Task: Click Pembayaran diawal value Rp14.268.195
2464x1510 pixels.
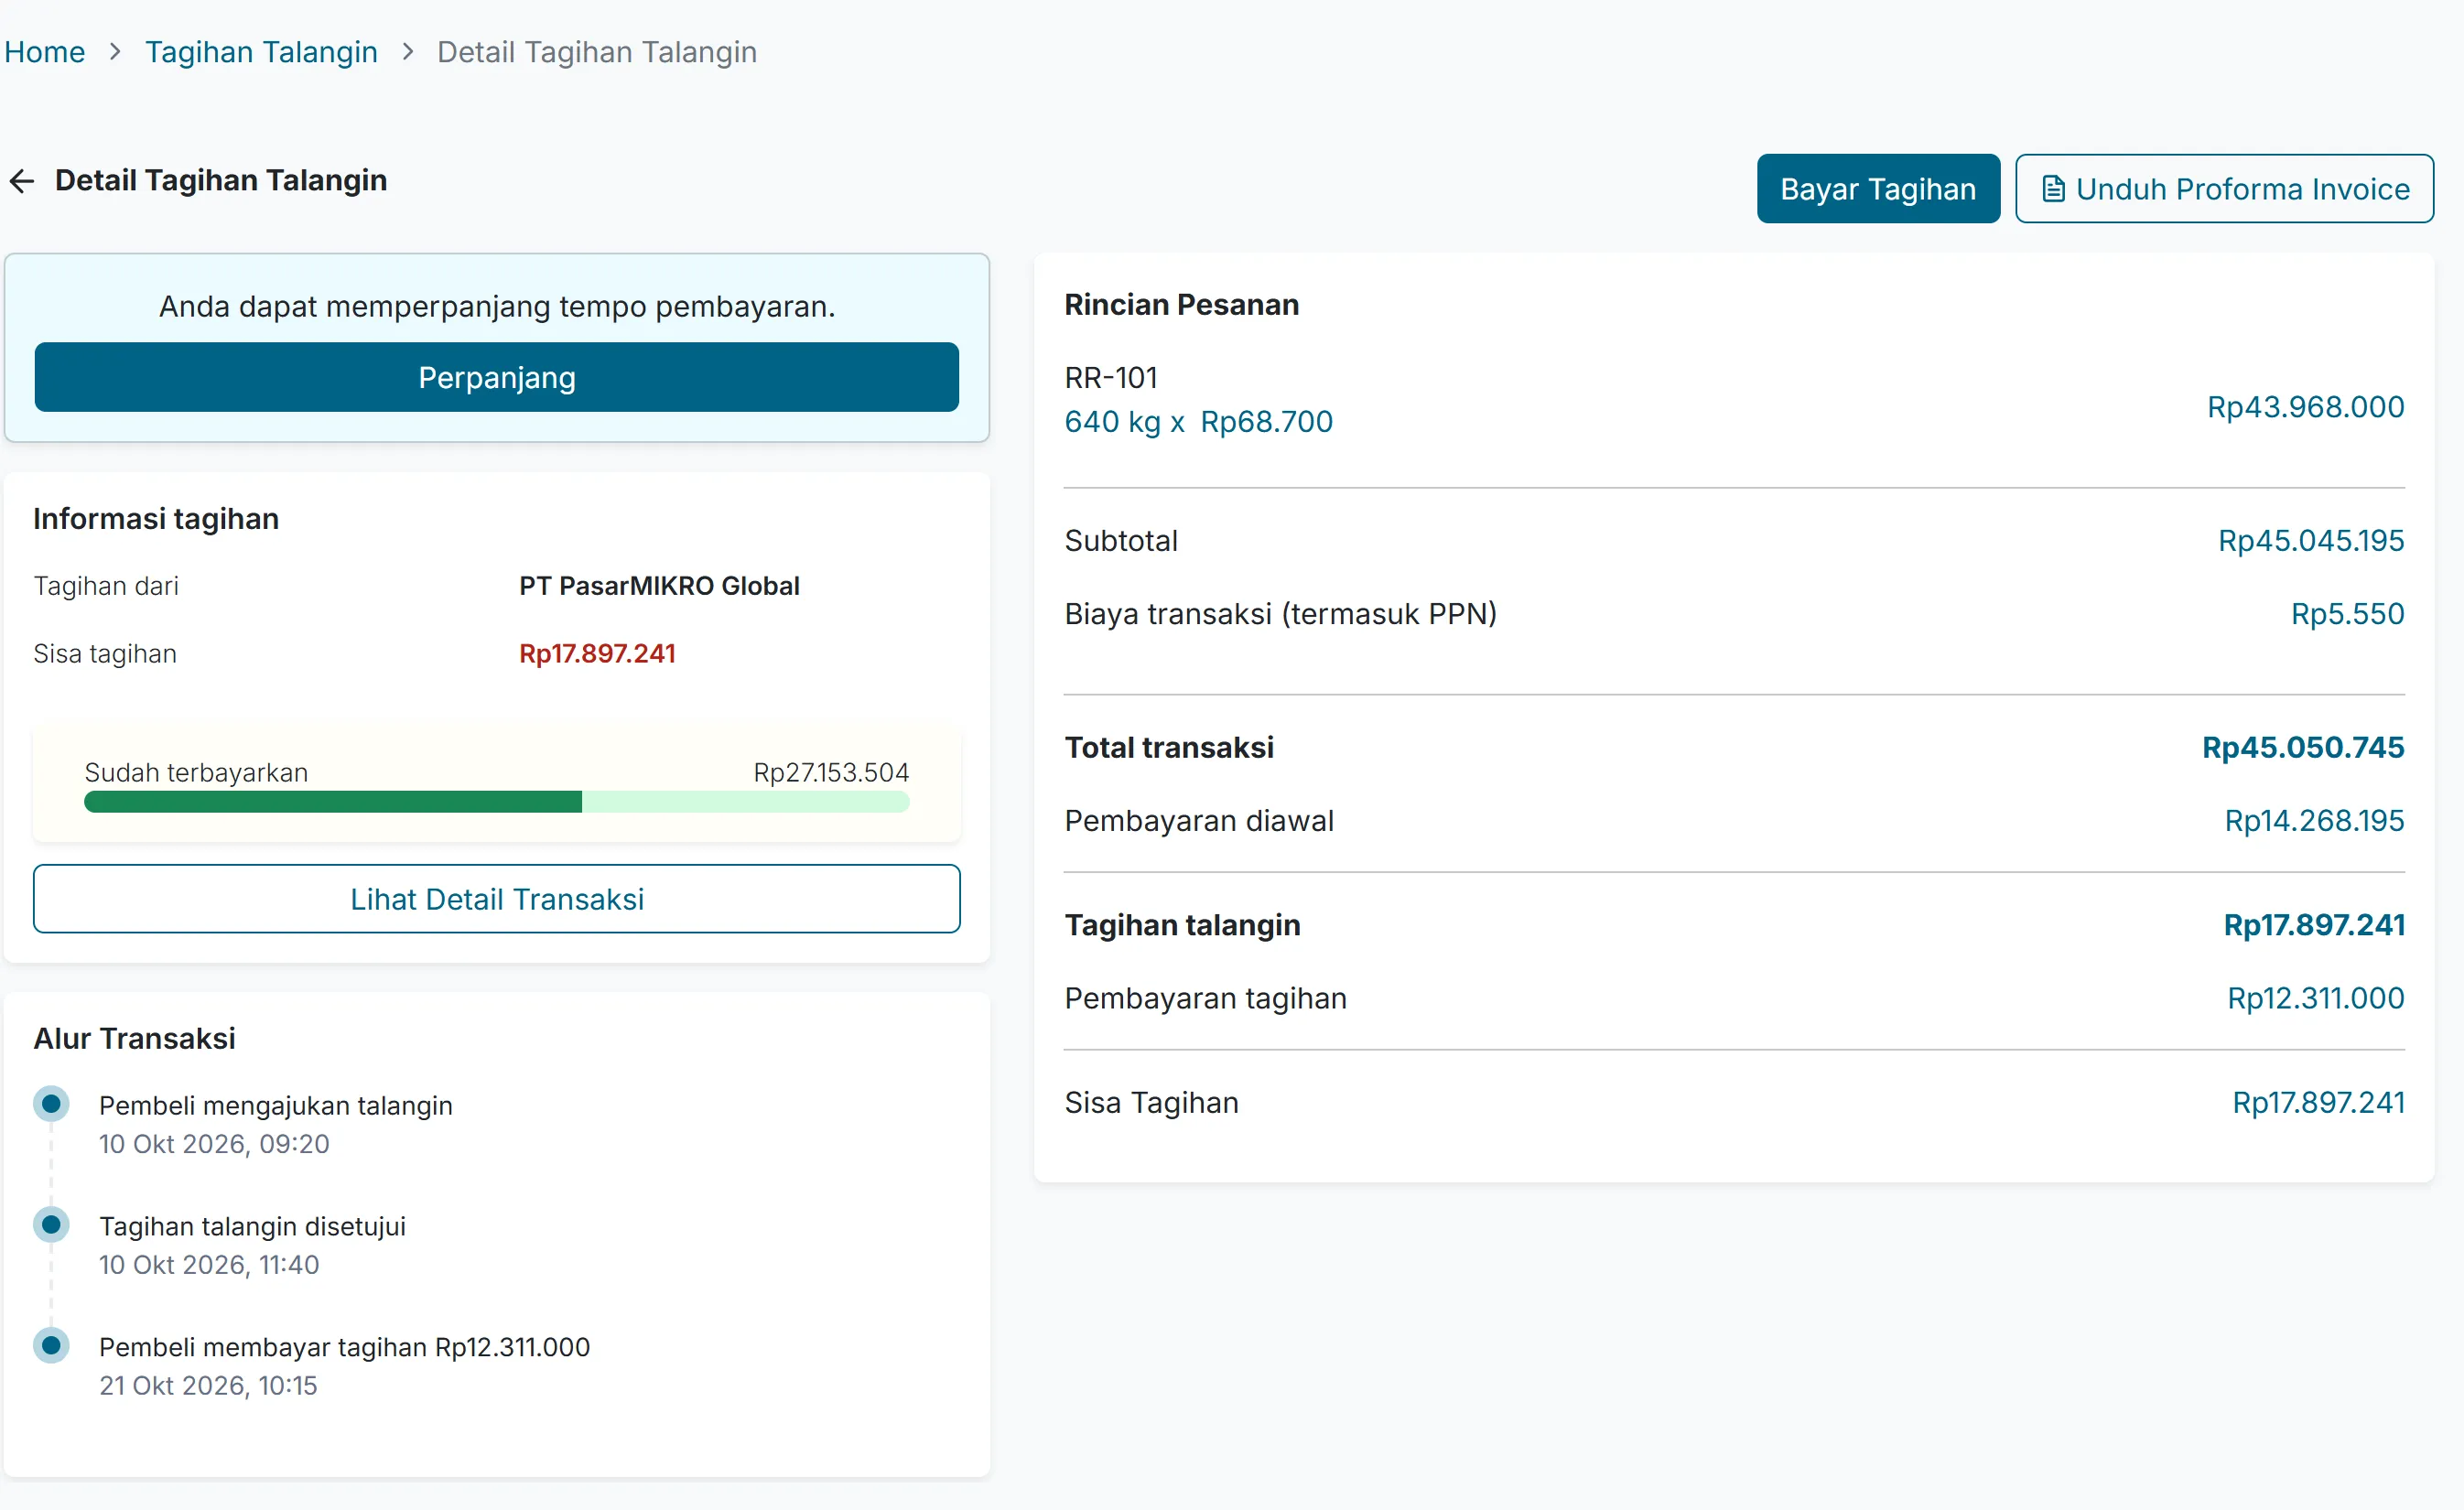Action: [2314, 821]
